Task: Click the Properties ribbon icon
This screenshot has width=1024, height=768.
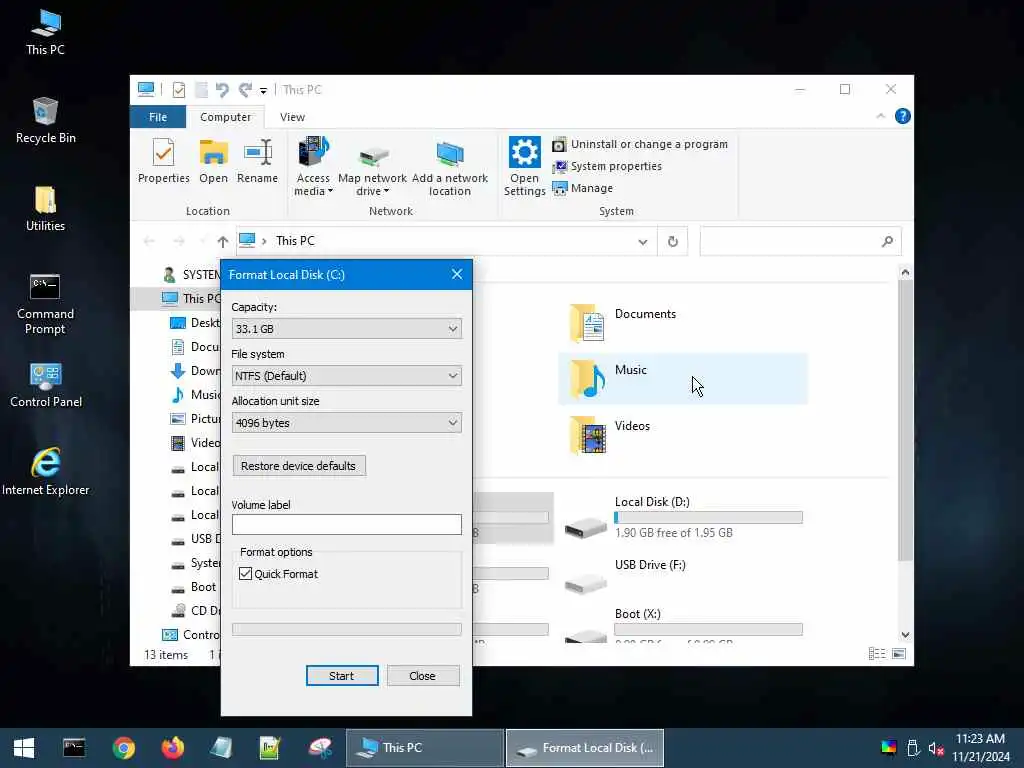Action: coord(163,161)
